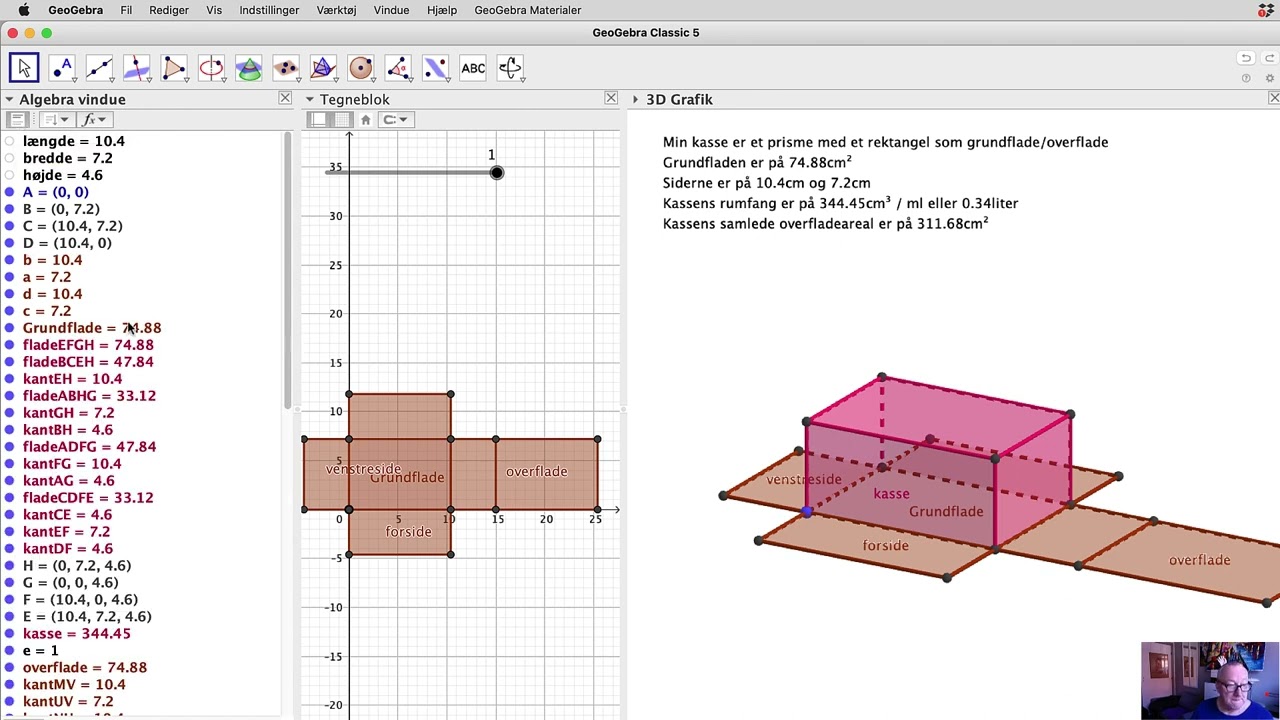This screenshot has width=1280, height=720.
Task: Select 'Kassens rumfang' text line in 3D Grafik
Action: [840, 203]
